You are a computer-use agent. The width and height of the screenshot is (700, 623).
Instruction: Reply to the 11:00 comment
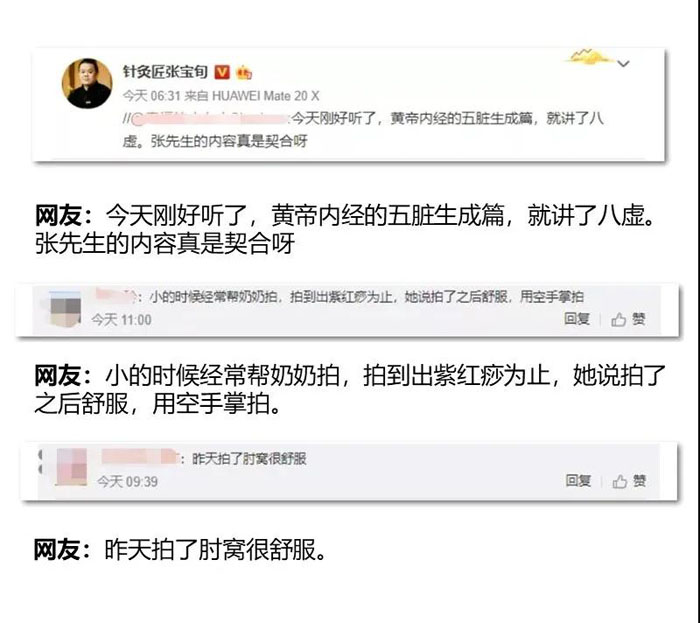point(577,319)
